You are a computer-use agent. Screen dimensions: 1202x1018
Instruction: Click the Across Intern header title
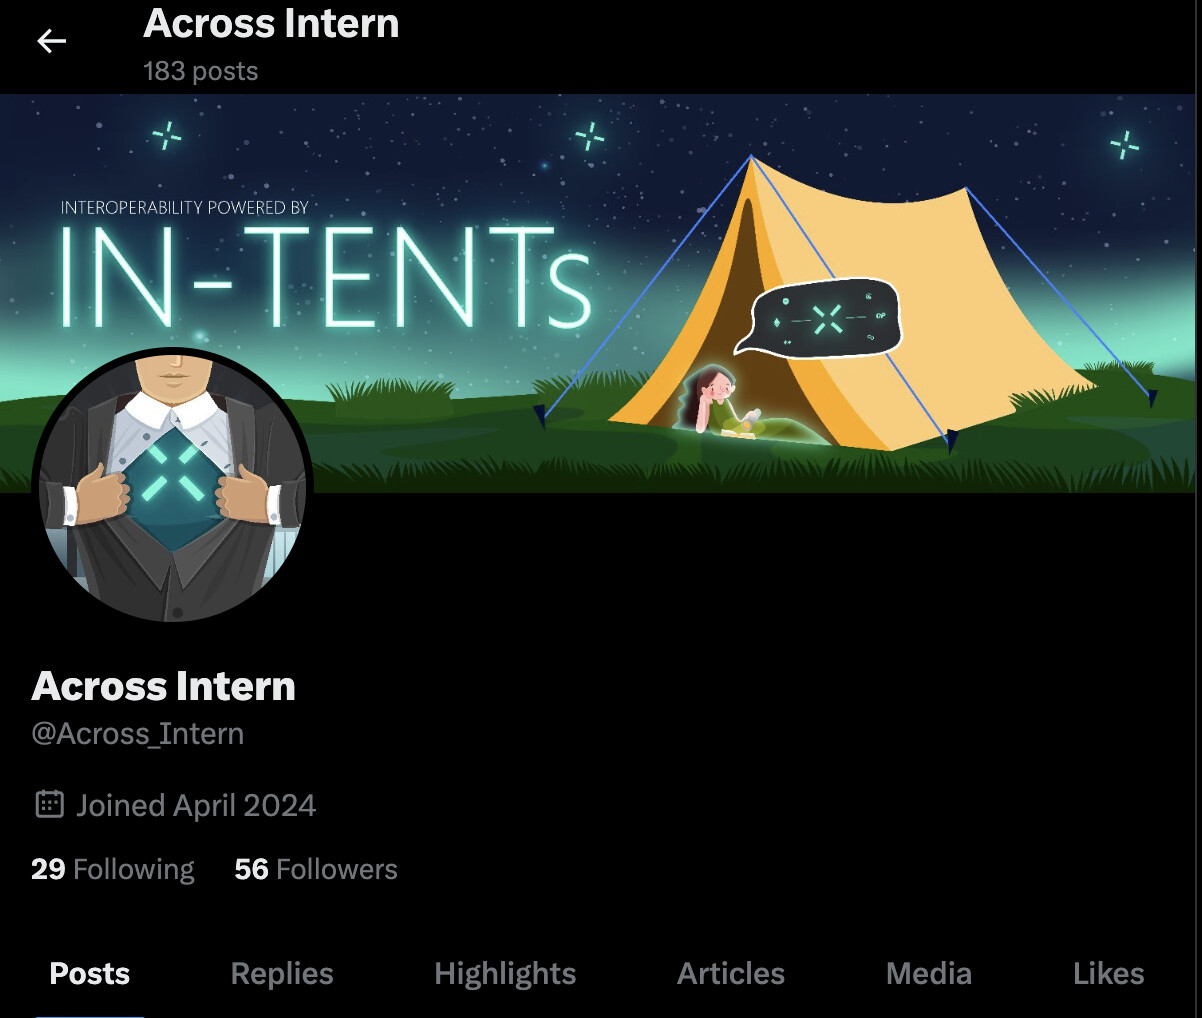click(271, 23)
